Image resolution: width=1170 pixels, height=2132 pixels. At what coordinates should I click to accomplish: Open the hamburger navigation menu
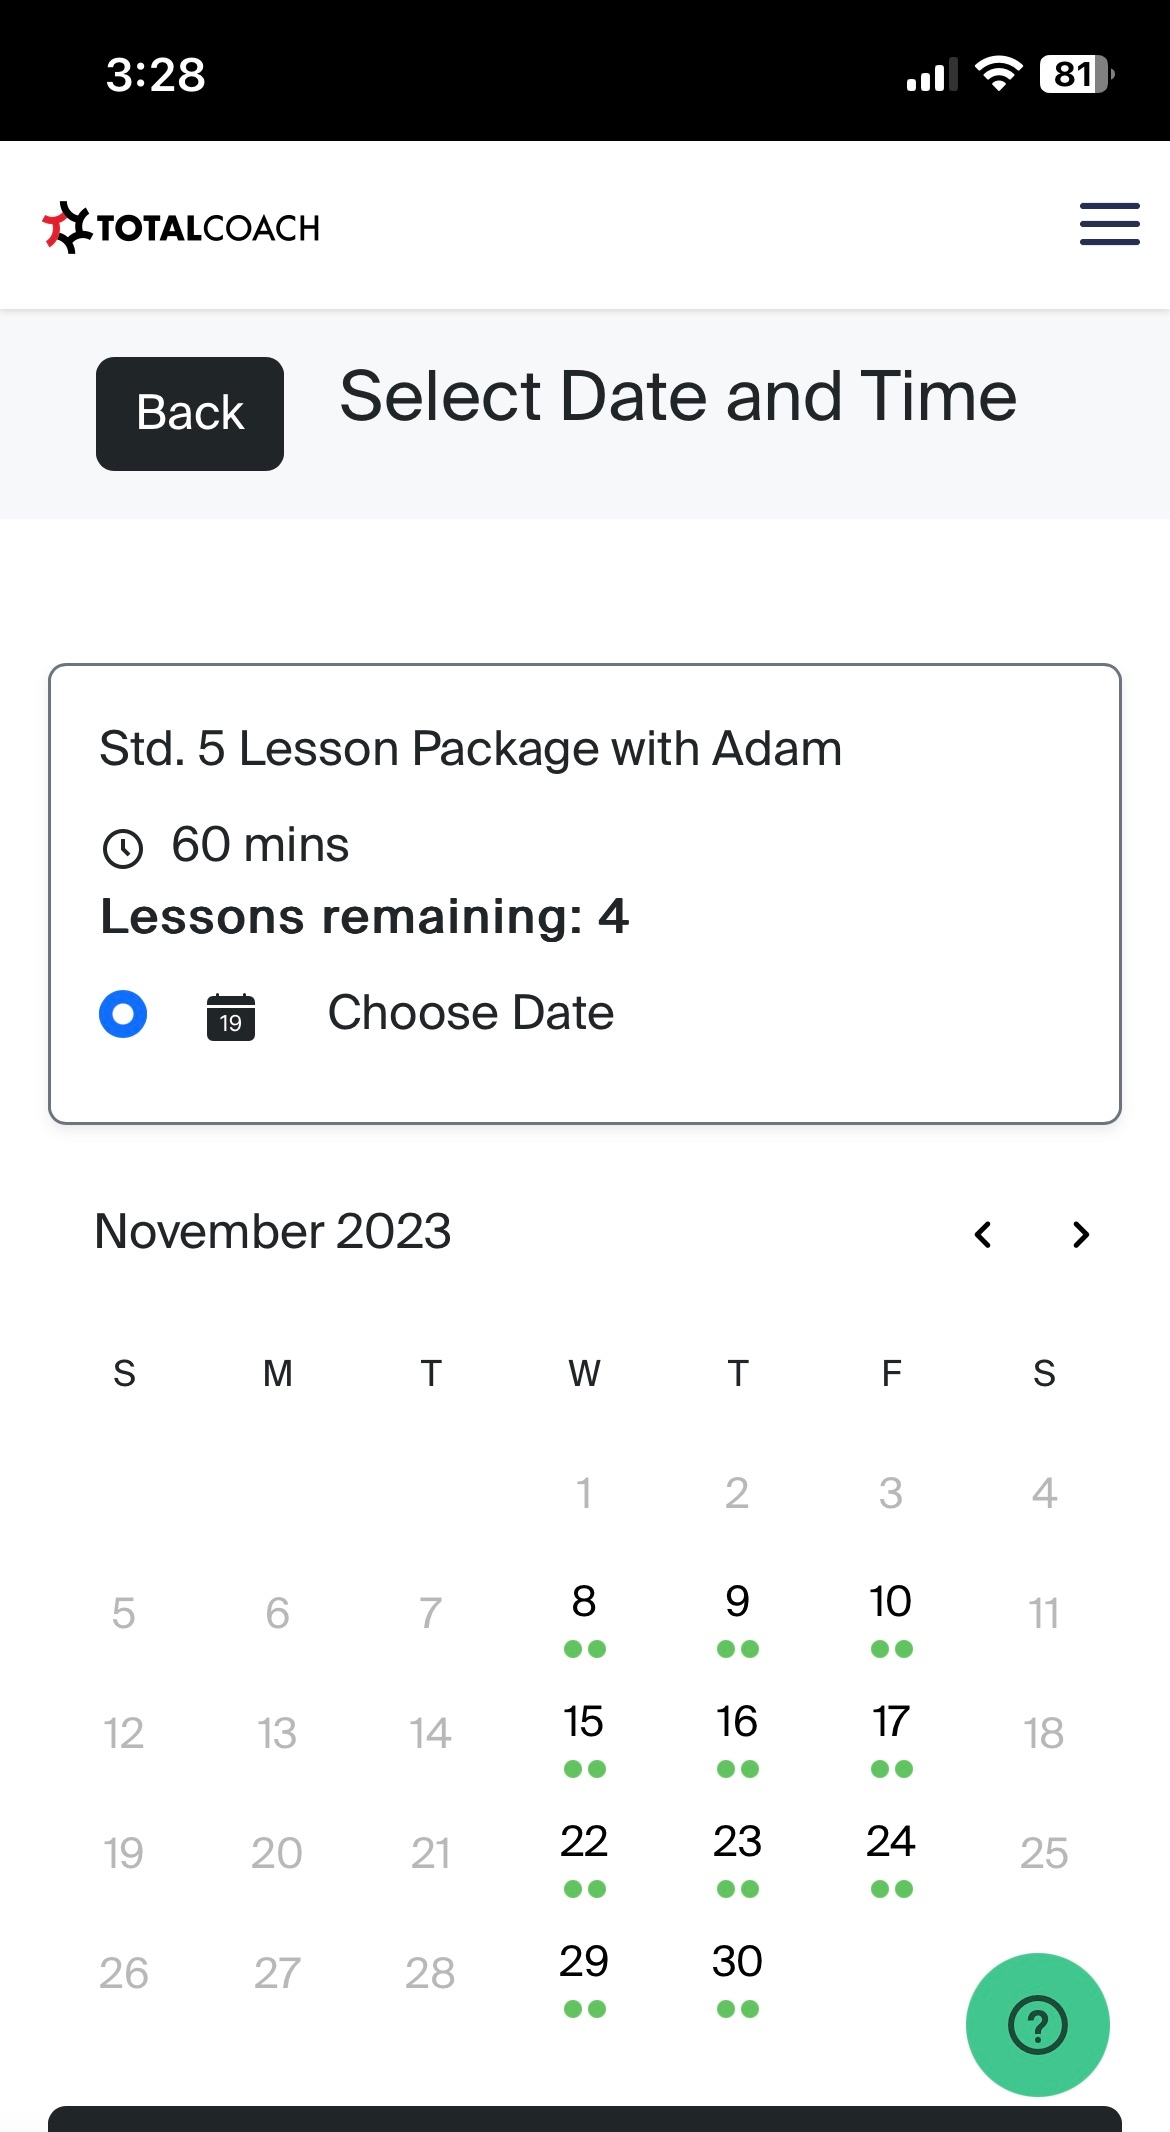1109,224
